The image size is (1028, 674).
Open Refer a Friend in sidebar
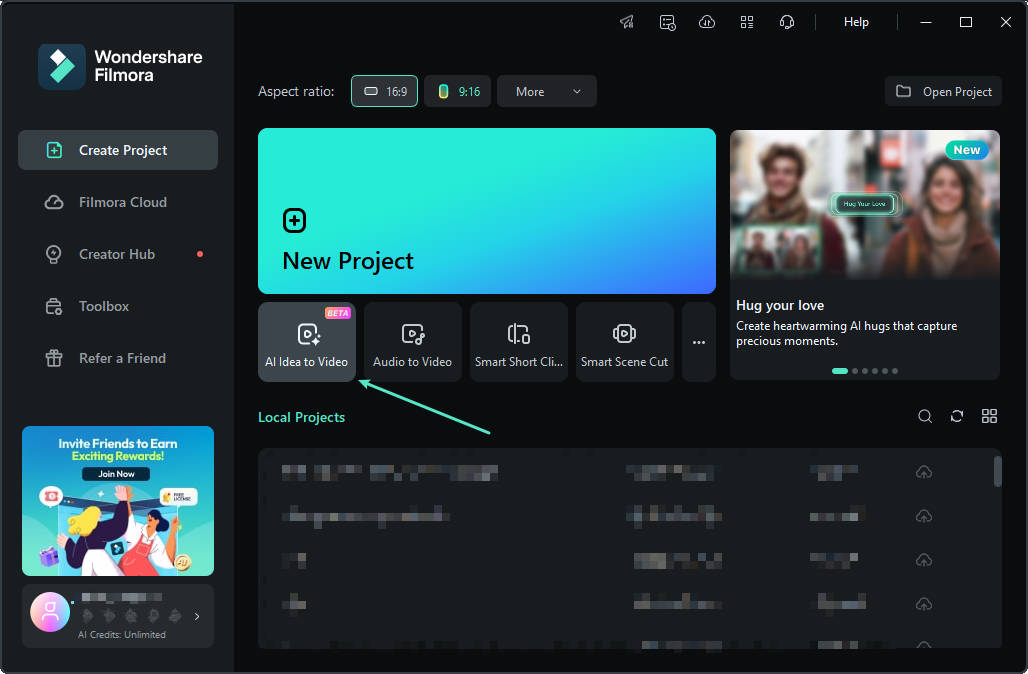[x=118, y=358]
